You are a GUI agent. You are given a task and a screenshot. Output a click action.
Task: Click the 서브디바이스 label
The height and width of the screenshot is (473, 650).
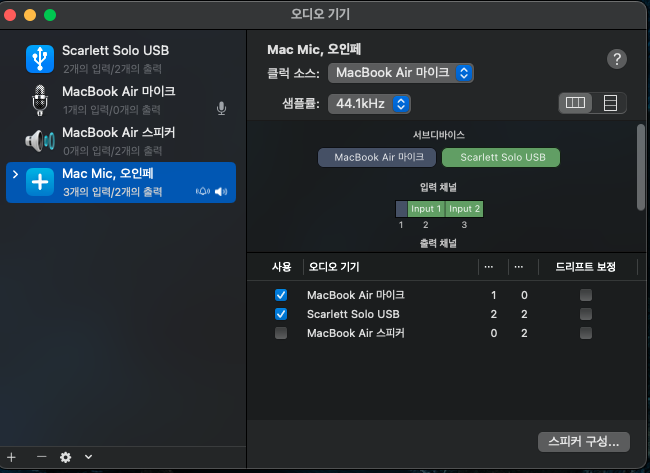click(x=439, y=135)
